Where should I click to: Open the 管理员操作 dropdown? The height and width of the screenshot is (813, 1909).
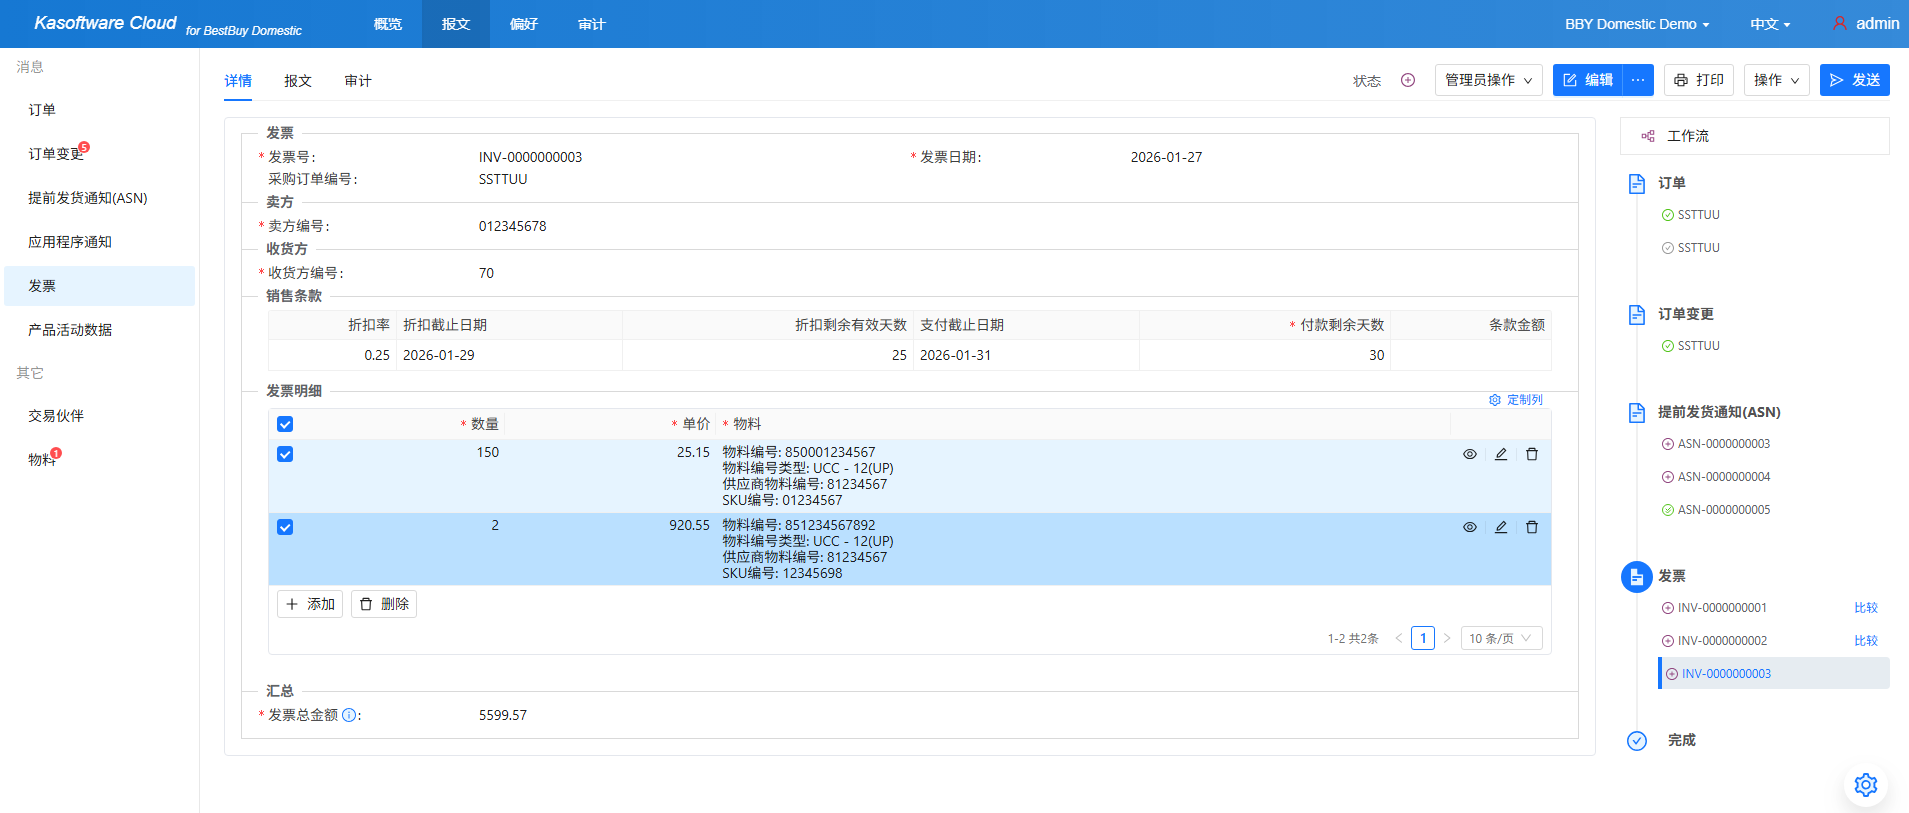click(1489, 80)
